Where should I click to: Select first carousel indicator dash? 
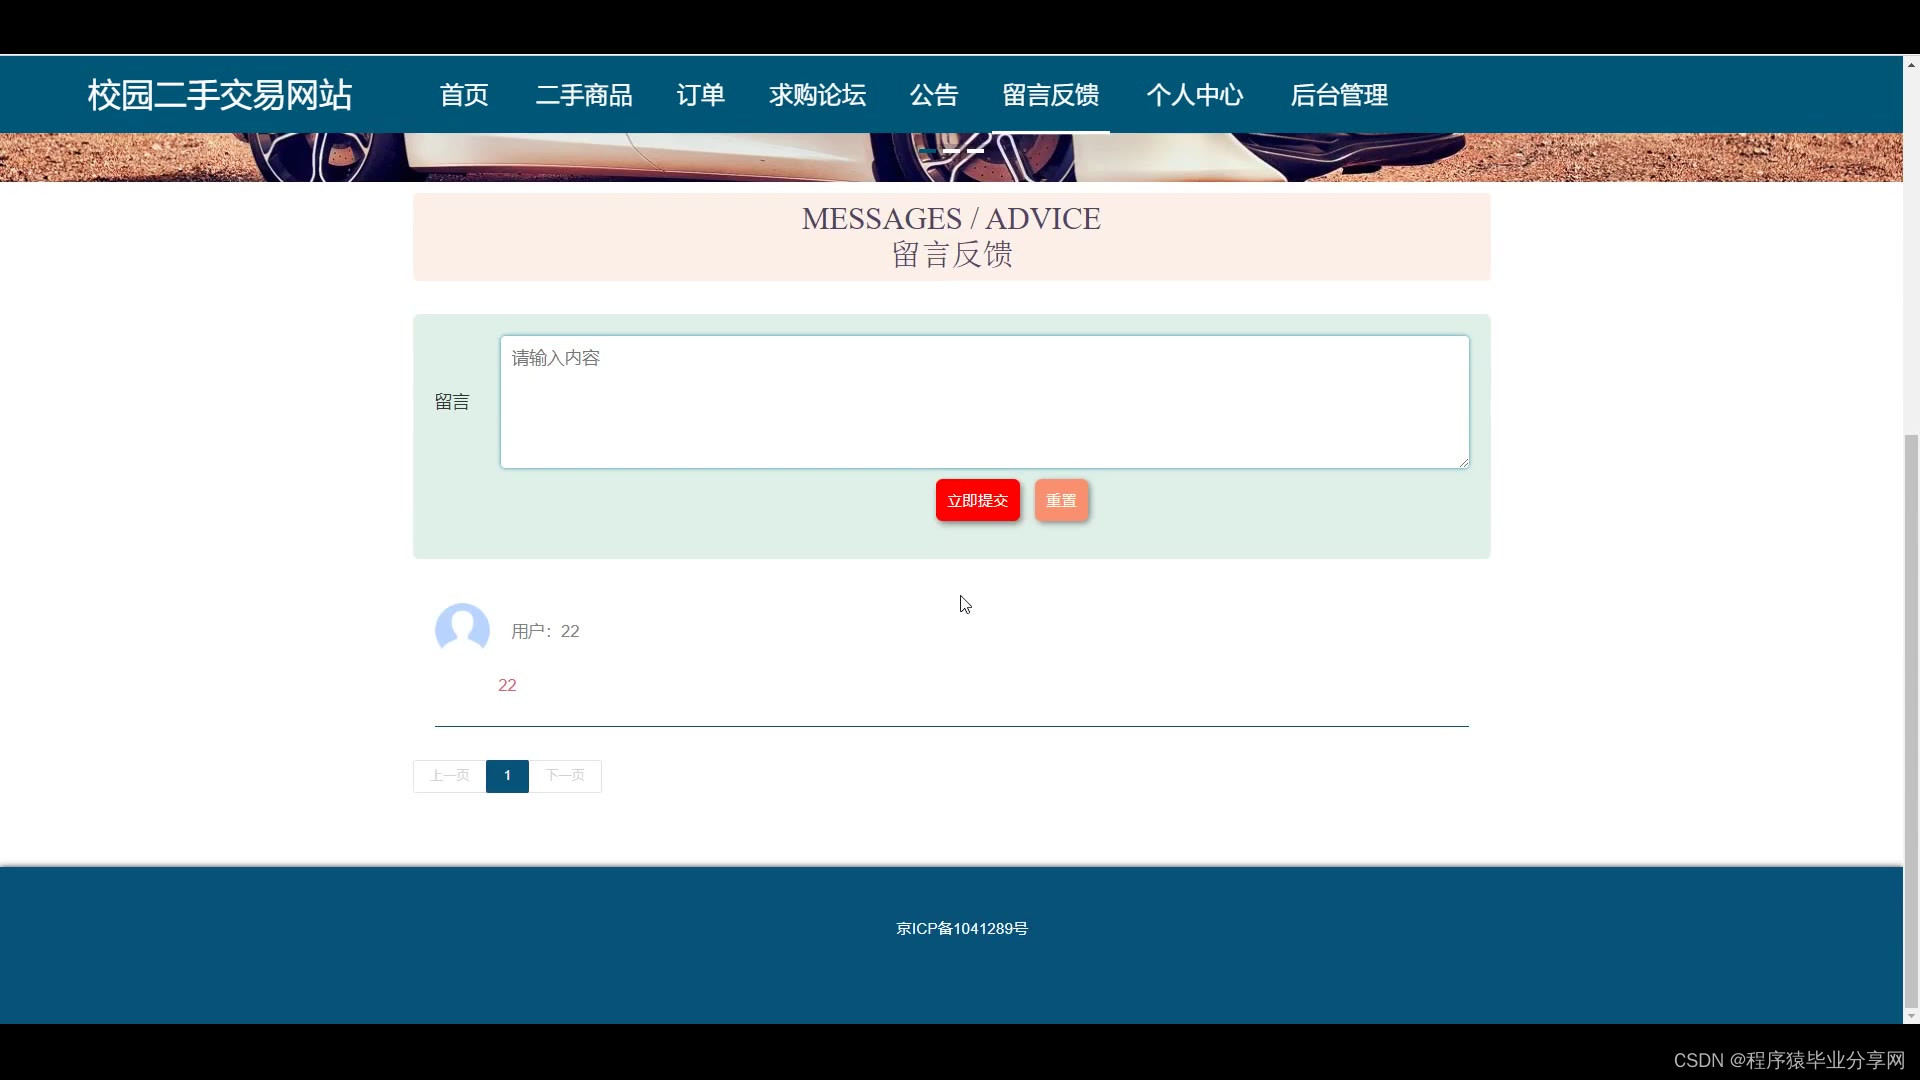[x=927, y=151]
